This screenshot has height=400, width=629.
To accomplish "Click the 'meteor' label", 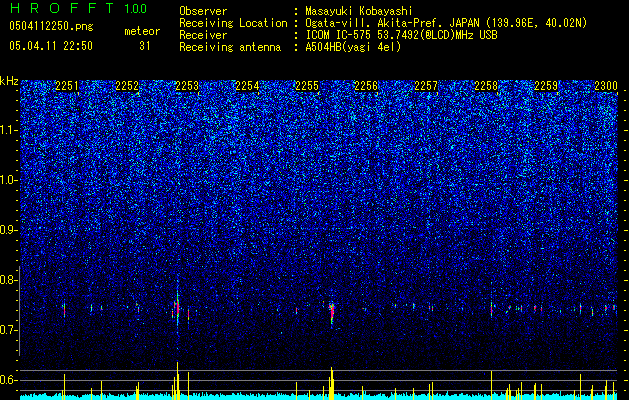I will pos(142,31).
